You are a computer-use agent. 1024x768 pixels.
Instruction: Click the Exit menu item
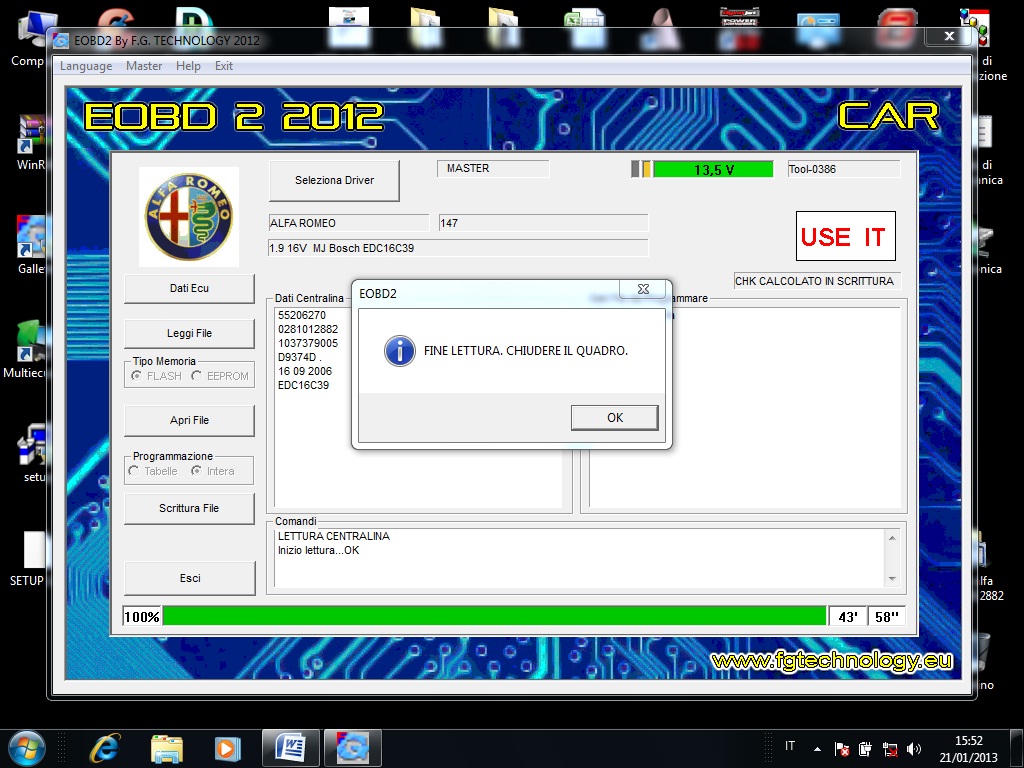pos(223,66)
